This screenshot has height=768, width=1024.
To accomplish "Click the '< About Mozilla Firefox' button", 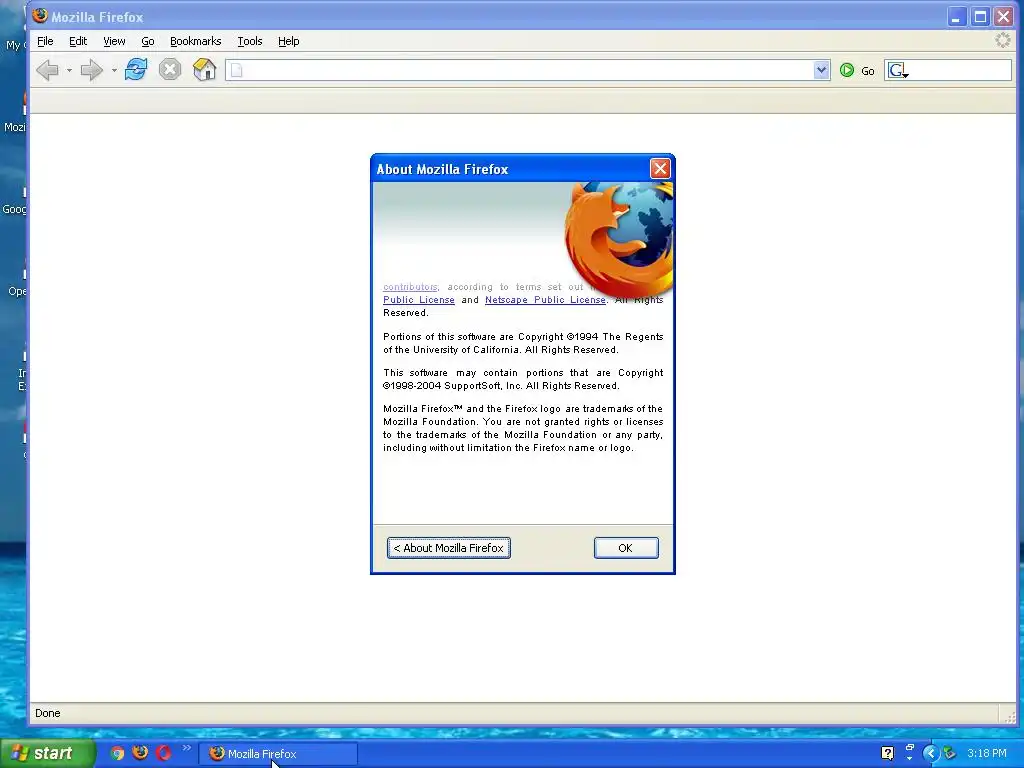I will pos(449,548).
